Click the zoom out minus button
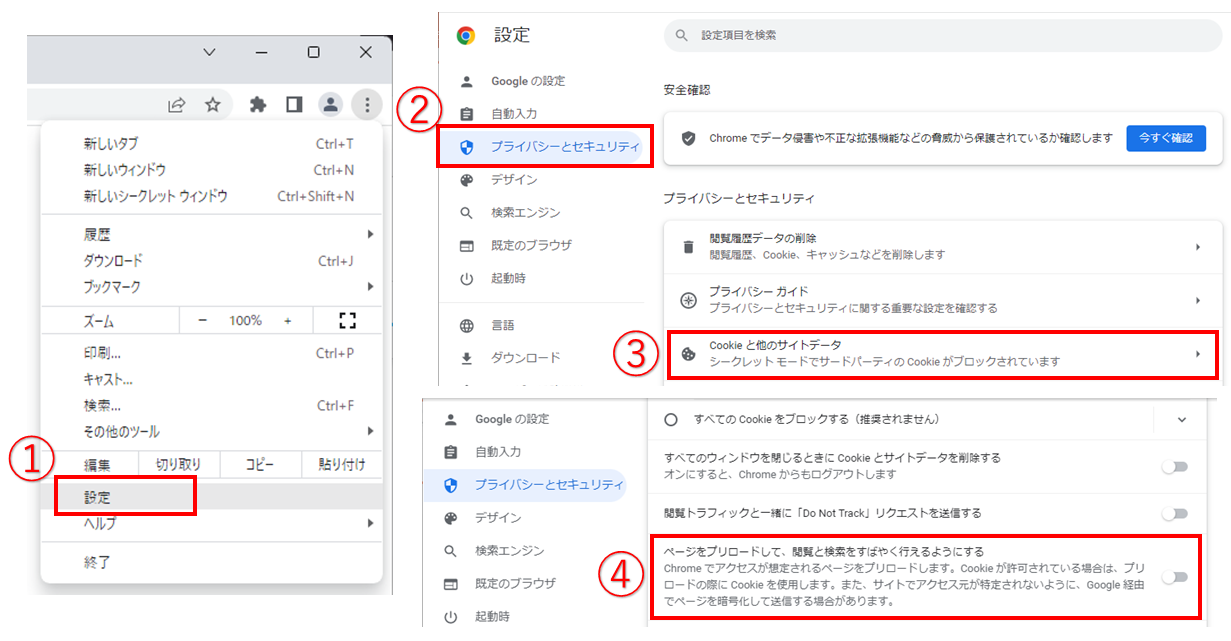Screen dimensions: 1231x641 (202, 321)
